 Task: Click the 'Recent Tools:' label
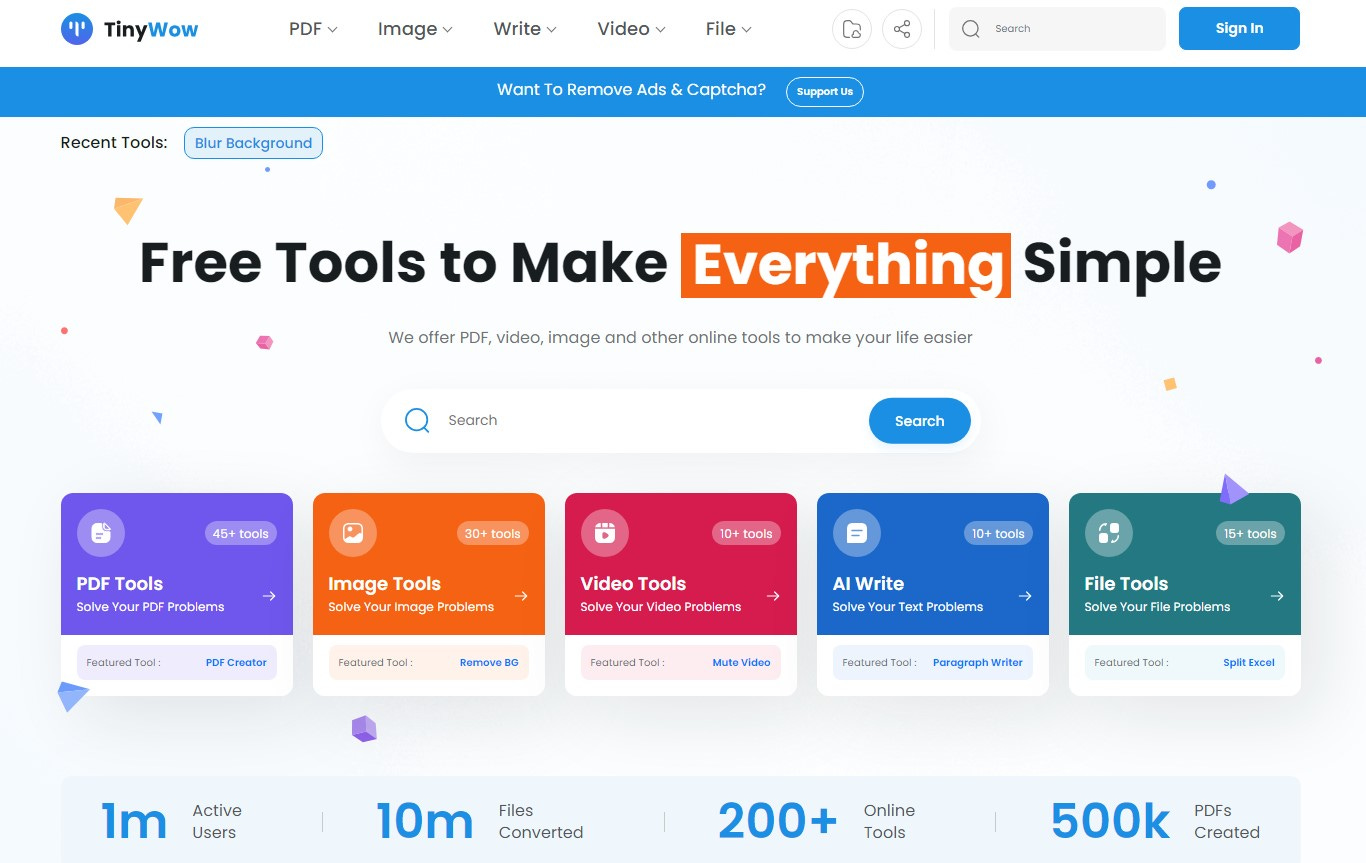(x=114, y=143)
